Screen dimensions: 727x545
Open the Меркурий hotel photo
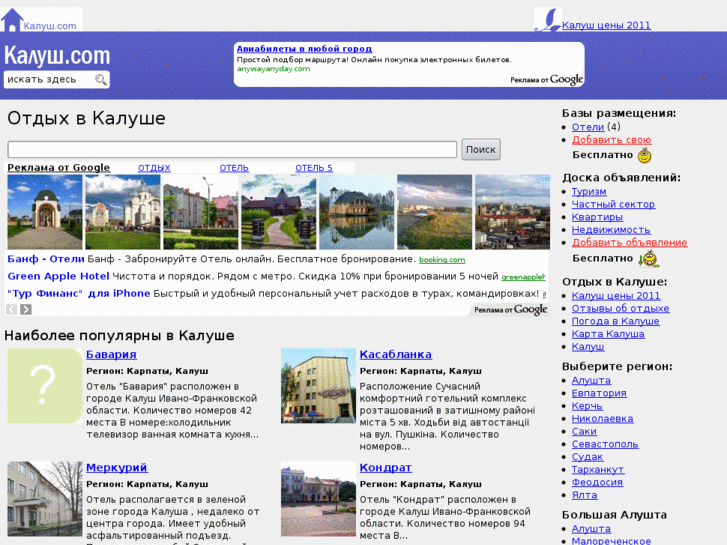(44, 499)
